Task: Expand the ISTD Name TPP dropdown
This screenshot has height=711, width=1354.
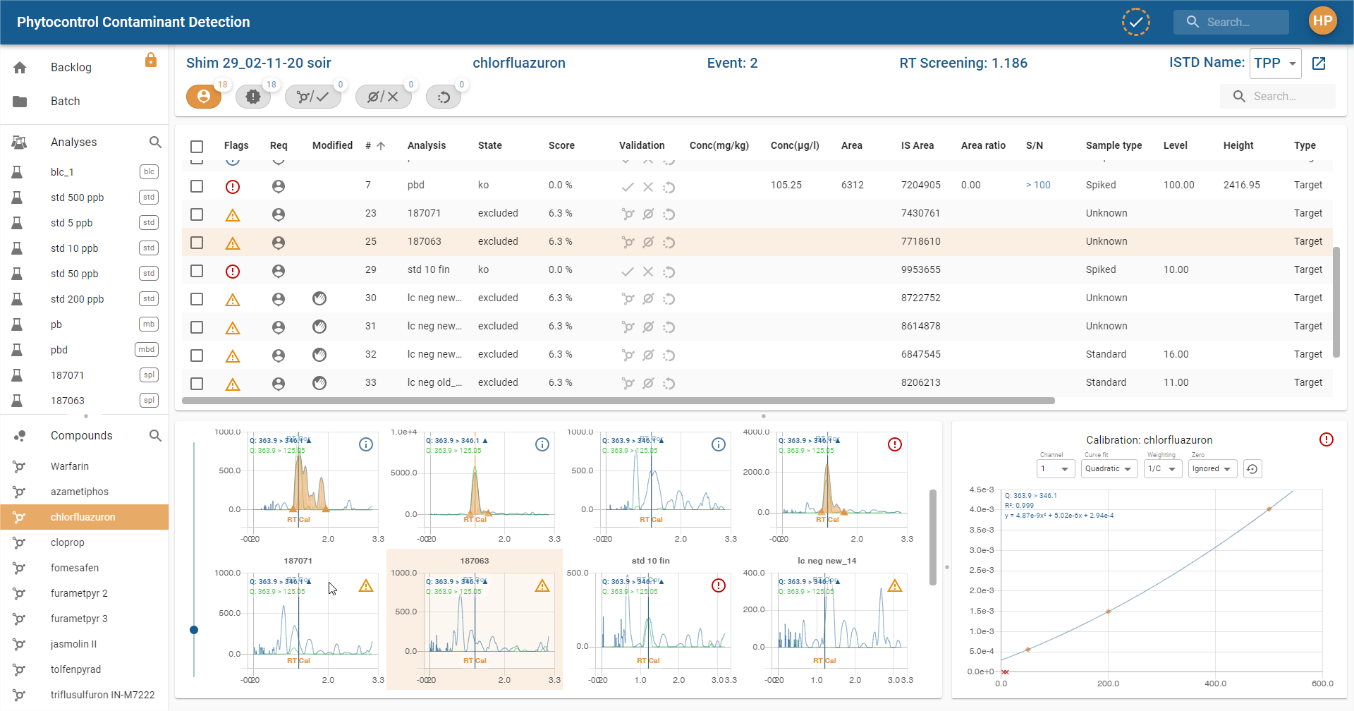Action: tap(1275, 64)
